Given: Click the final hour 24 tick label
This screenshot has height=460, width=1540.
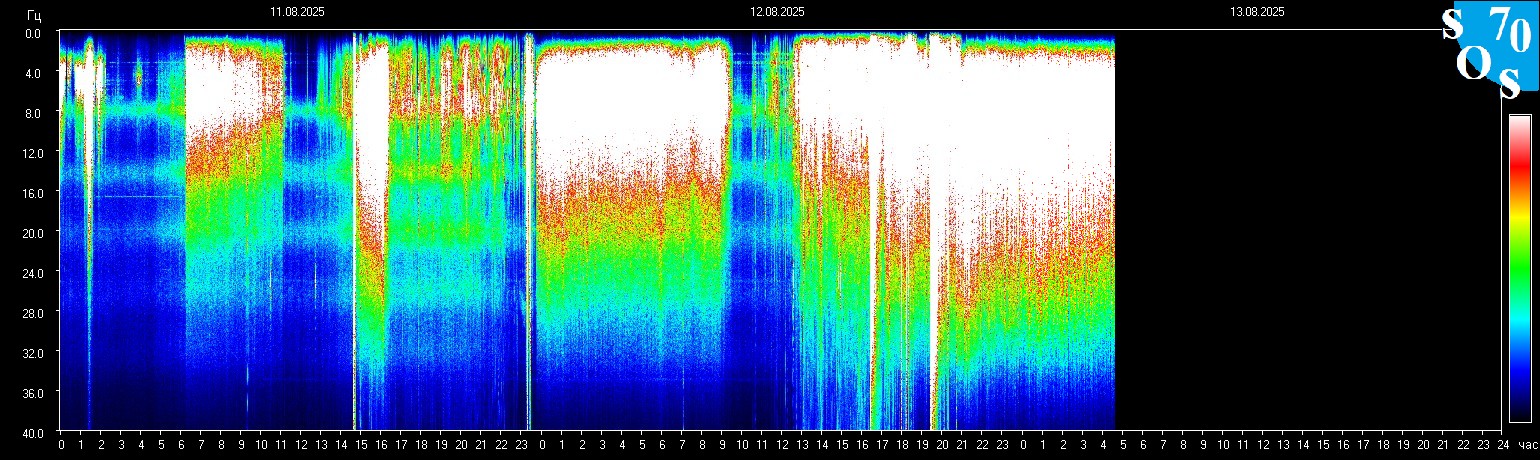Looking at the screenshot, I should pos(1503,445).
